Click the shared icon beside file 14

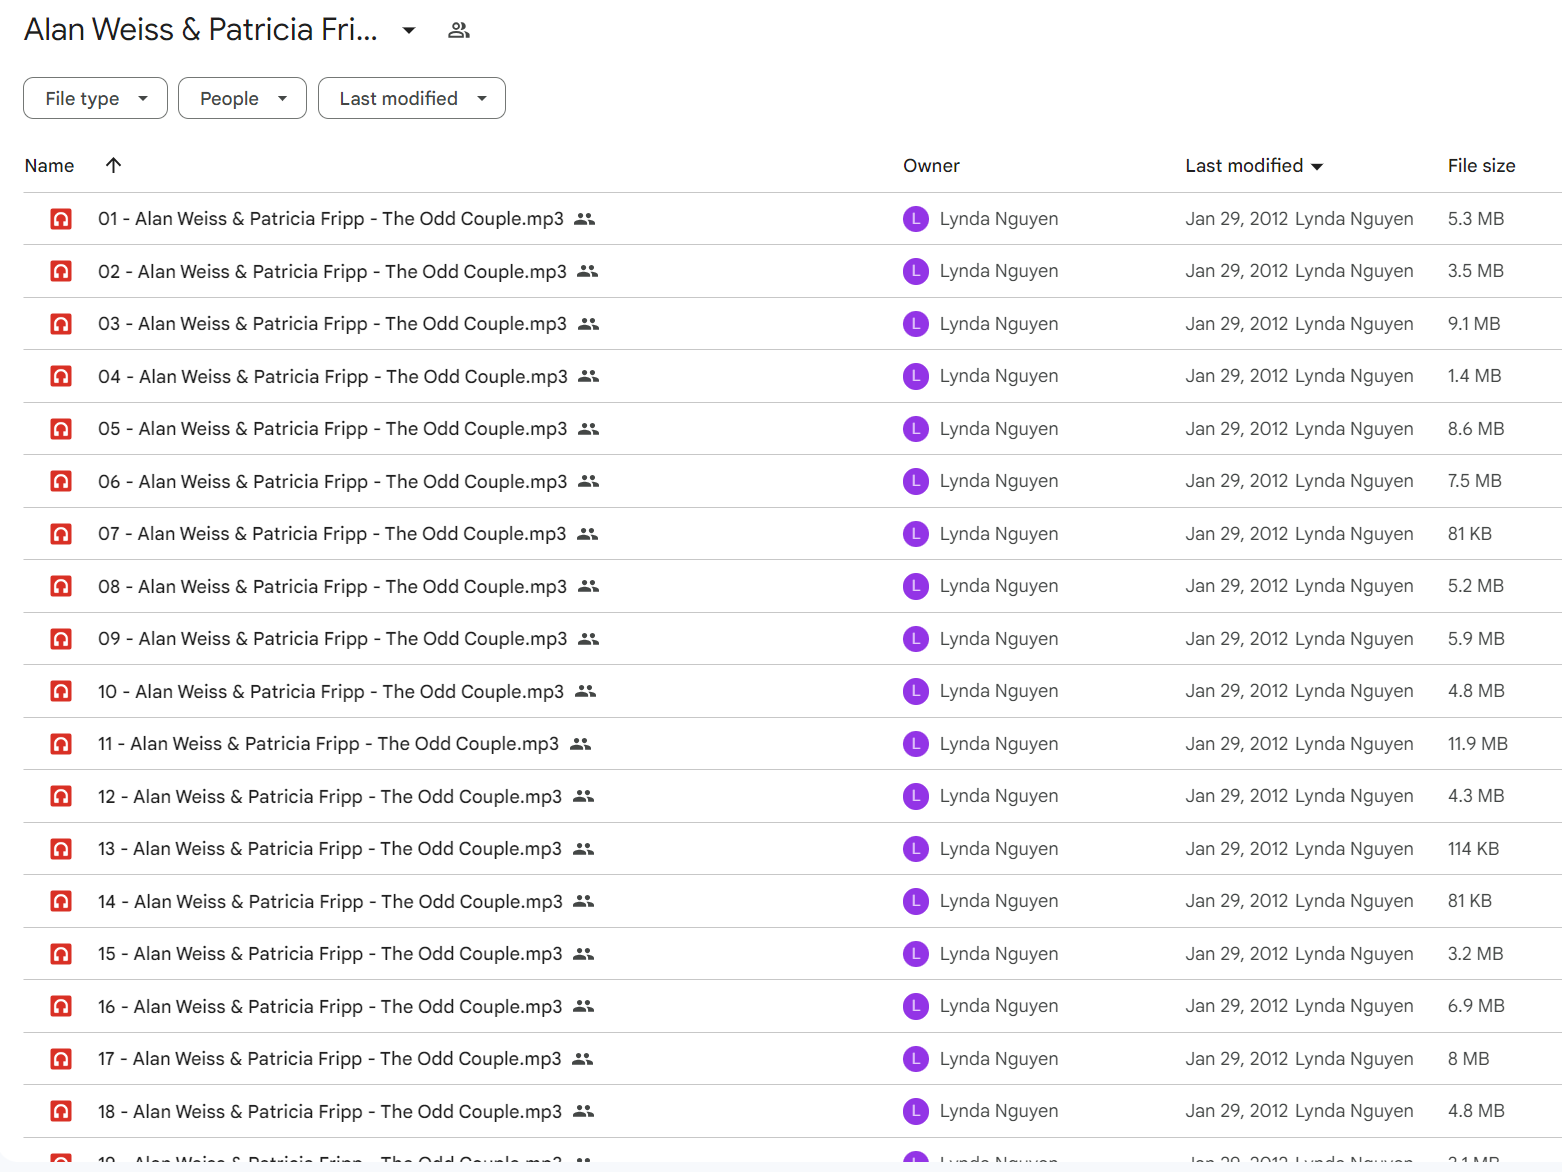point(584,901)
